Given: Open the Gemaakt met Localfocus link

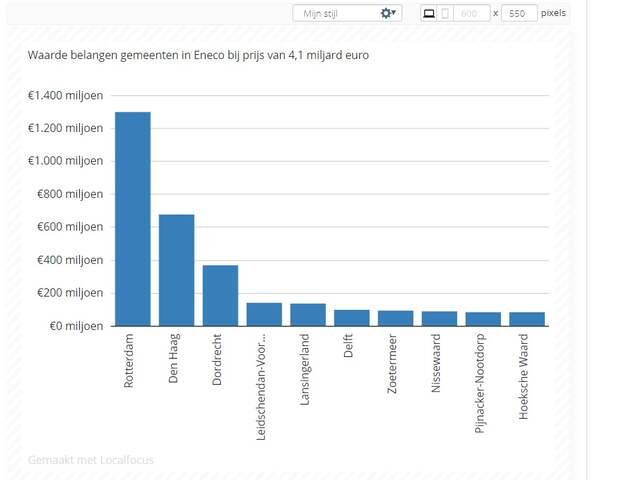Looking at the screenshot, I should pos(91,460).
